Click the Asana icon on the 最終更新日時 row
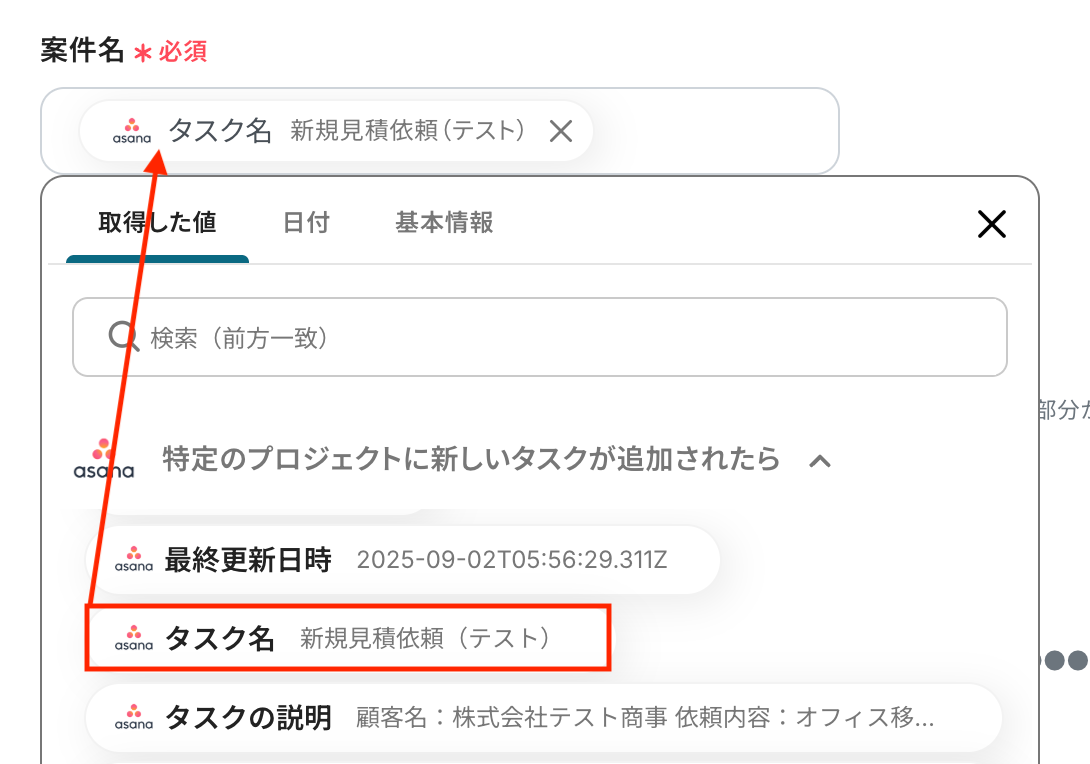The height and width of the screenshot is (764, 1090). 133,560
